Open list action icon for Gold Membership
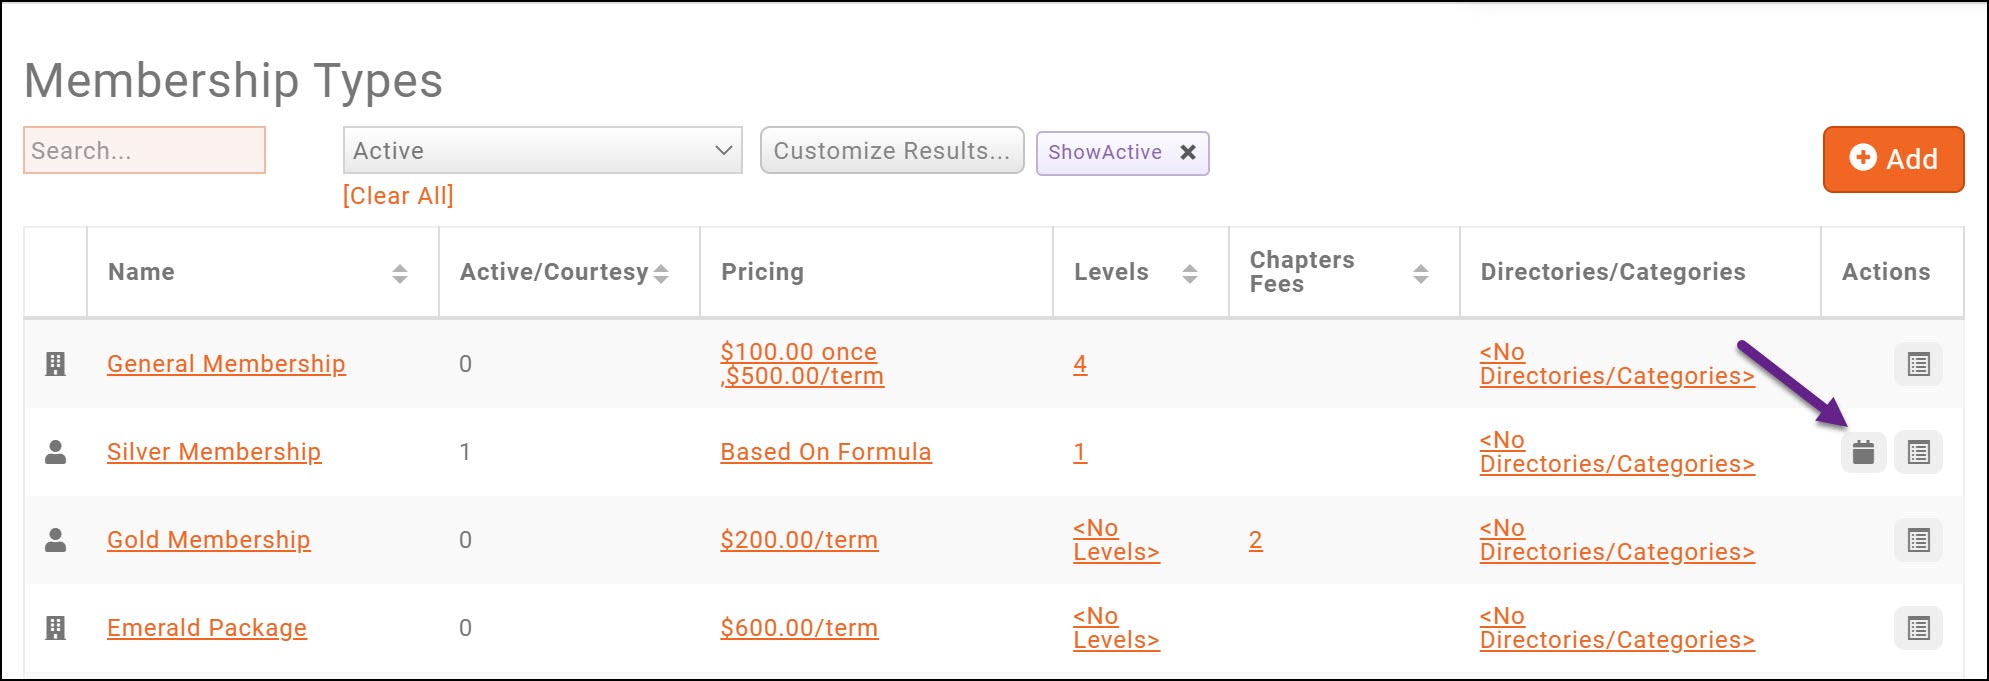Image resolution: width=1989 pixels, height=681 pixels. [x=1918, y=540]
